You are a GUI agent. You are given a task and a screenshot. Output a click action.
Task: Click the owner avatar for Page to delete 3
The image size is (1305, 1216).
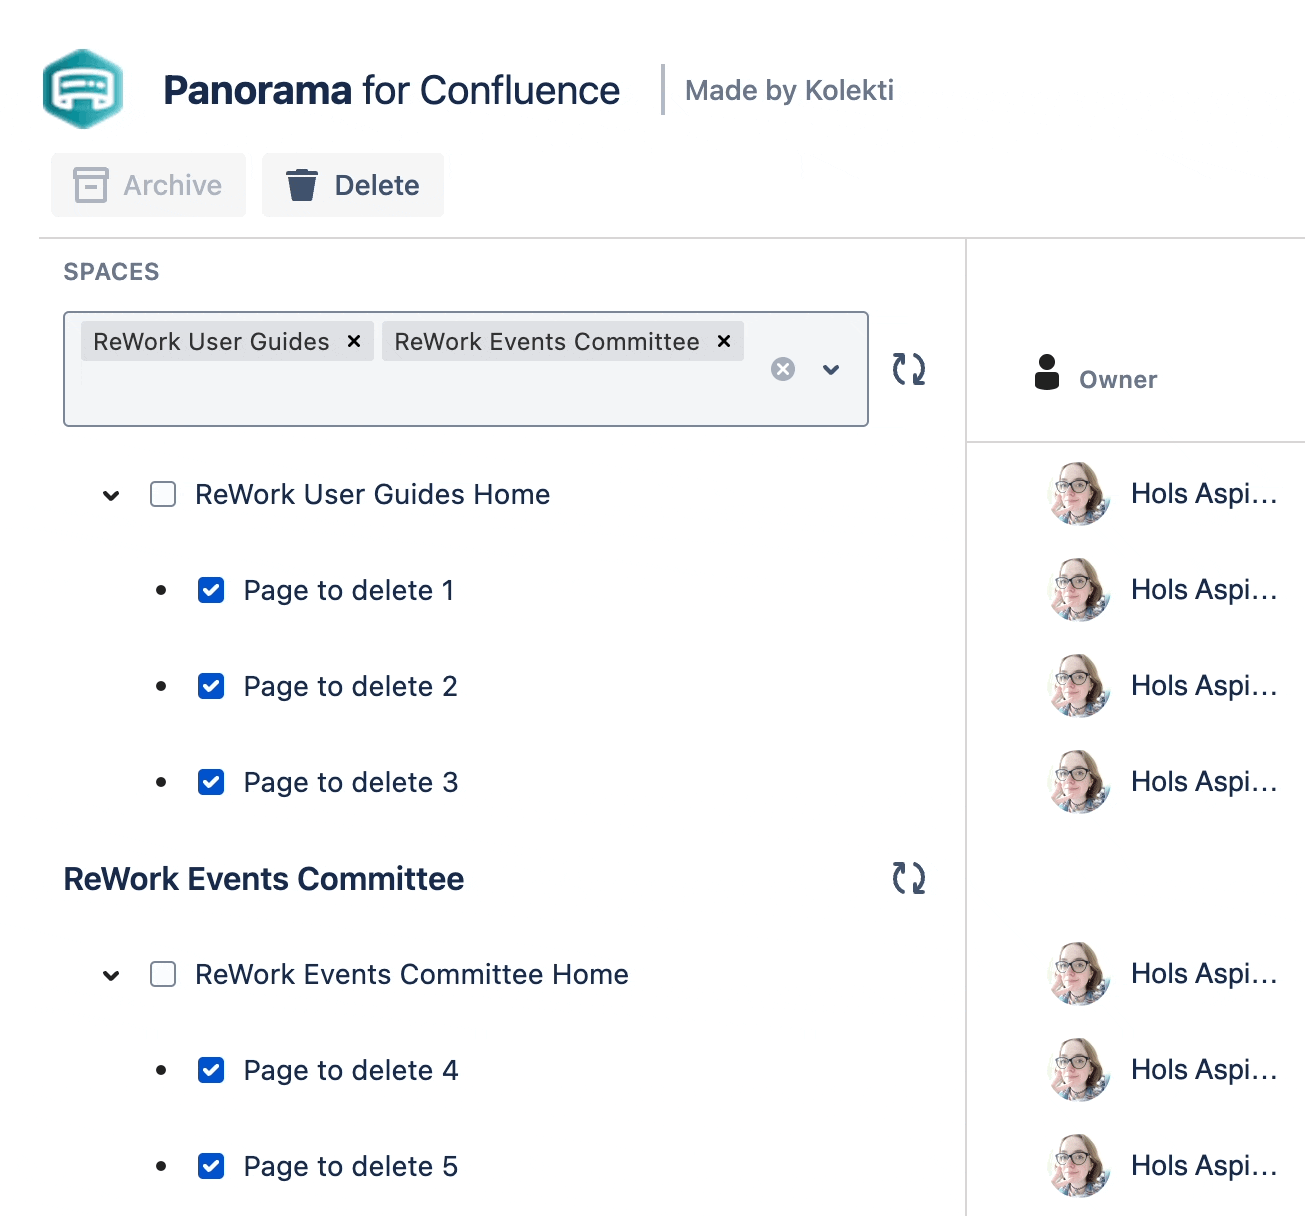tap(1079, 781)
